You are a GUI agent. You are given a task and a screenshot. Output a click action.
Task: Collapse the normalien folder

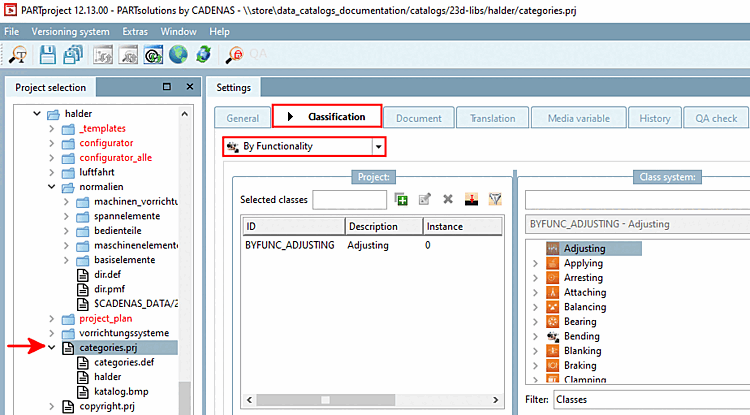point(52,187)
